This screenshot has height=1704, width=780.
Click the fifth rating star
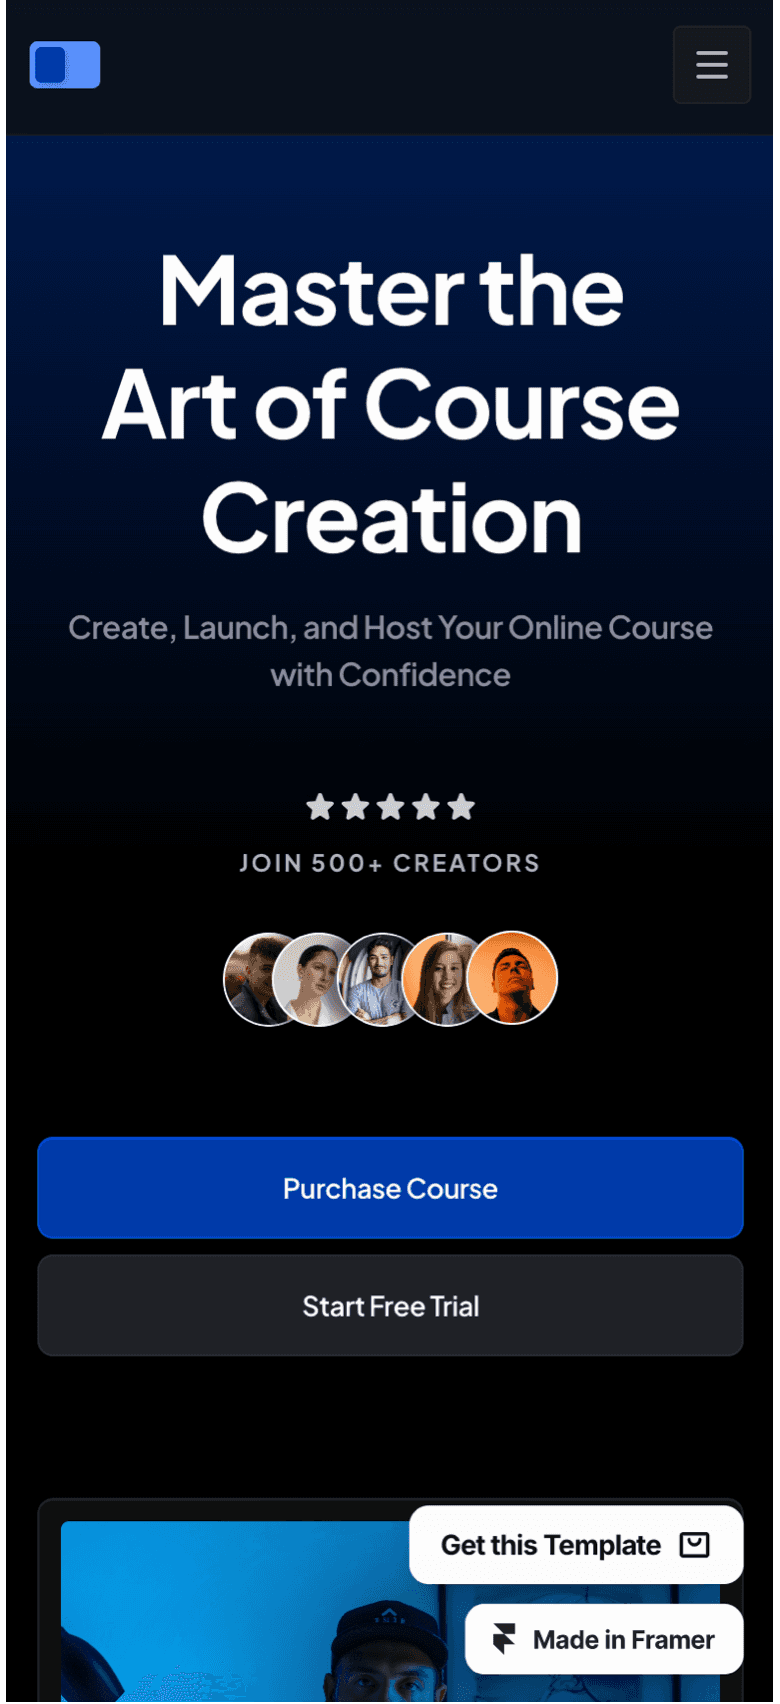click(461, 806)
